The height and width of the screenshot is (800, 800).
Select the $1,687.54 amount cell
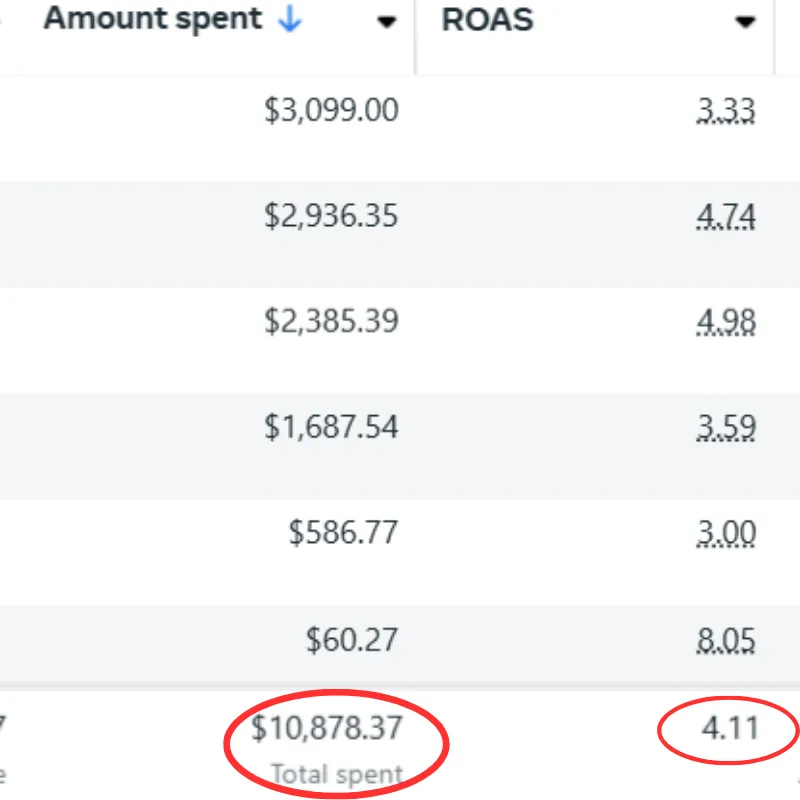(331, 427)
